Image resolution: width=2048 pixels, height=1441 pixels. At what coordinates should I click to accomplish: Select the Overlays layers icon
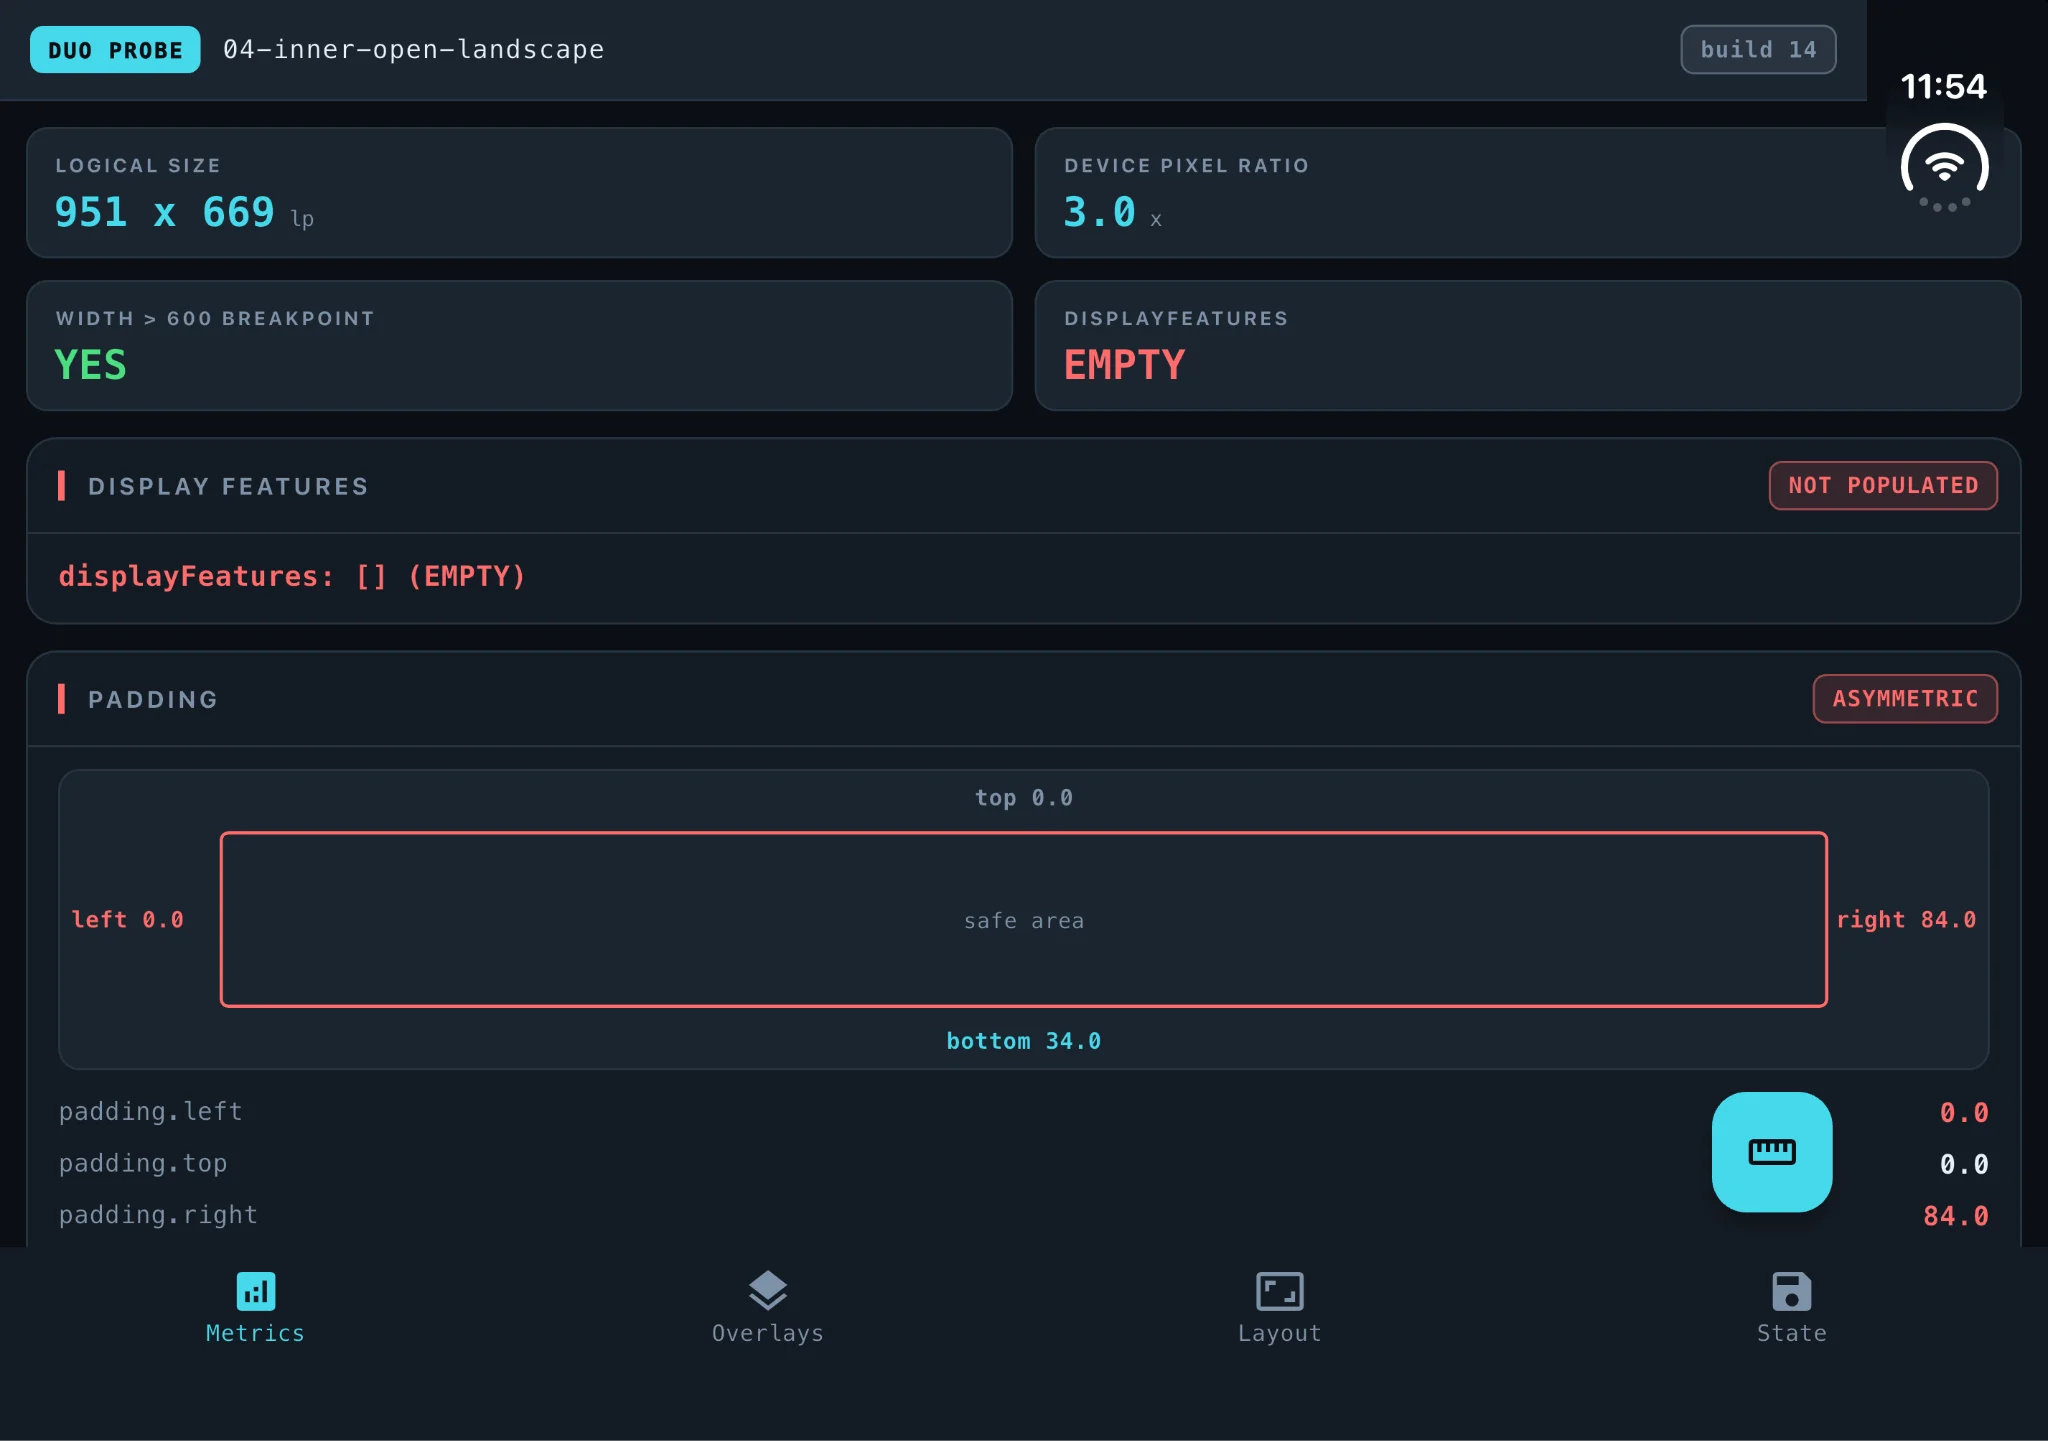click(x=768, y=1291)
